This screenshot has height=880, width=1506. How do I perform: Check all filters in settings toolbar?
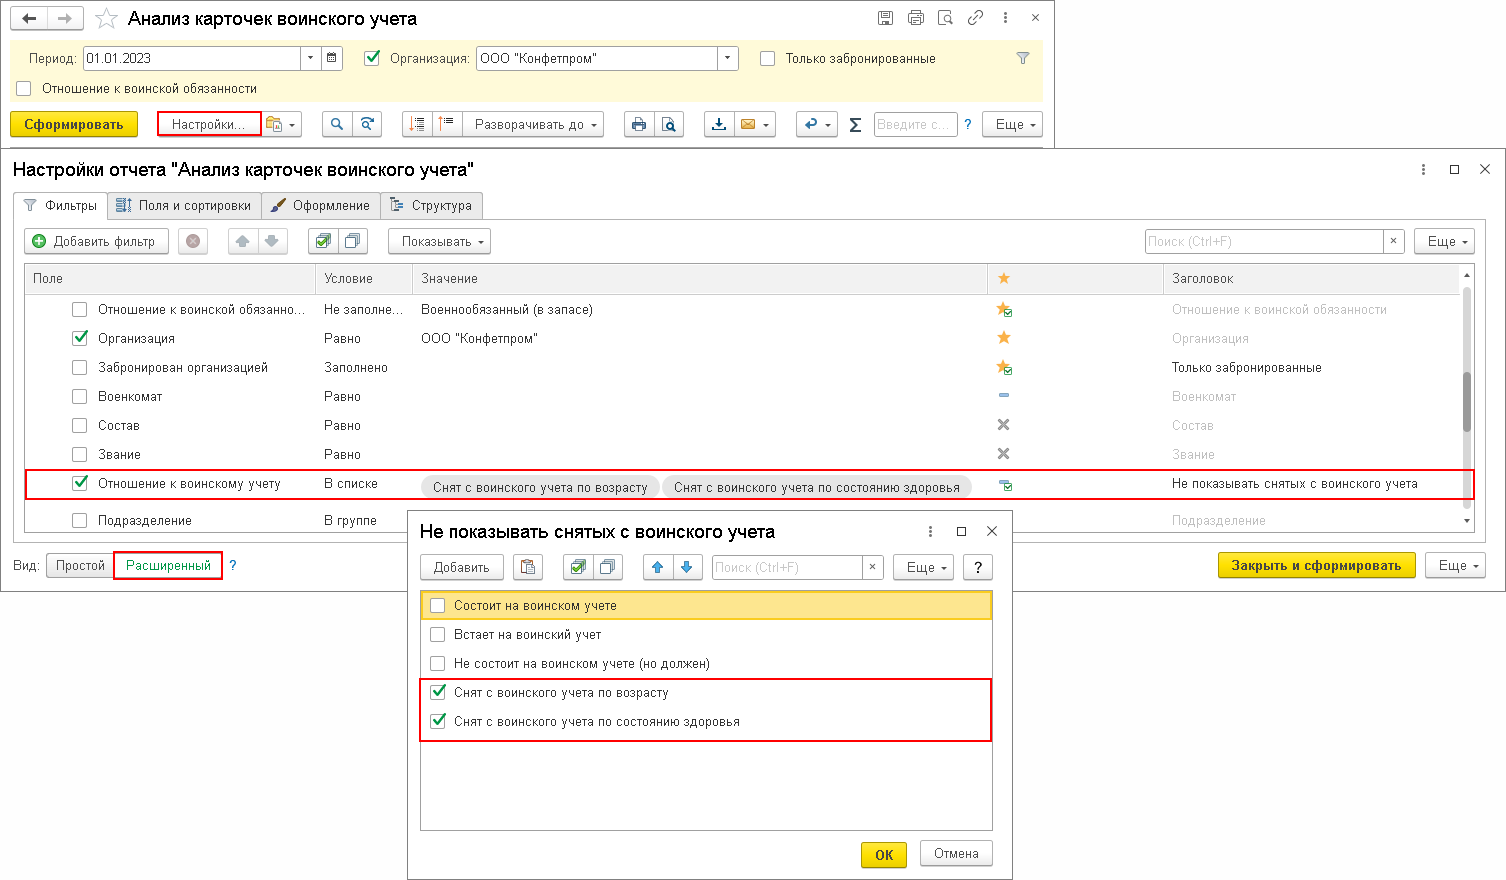click(323, 241)
